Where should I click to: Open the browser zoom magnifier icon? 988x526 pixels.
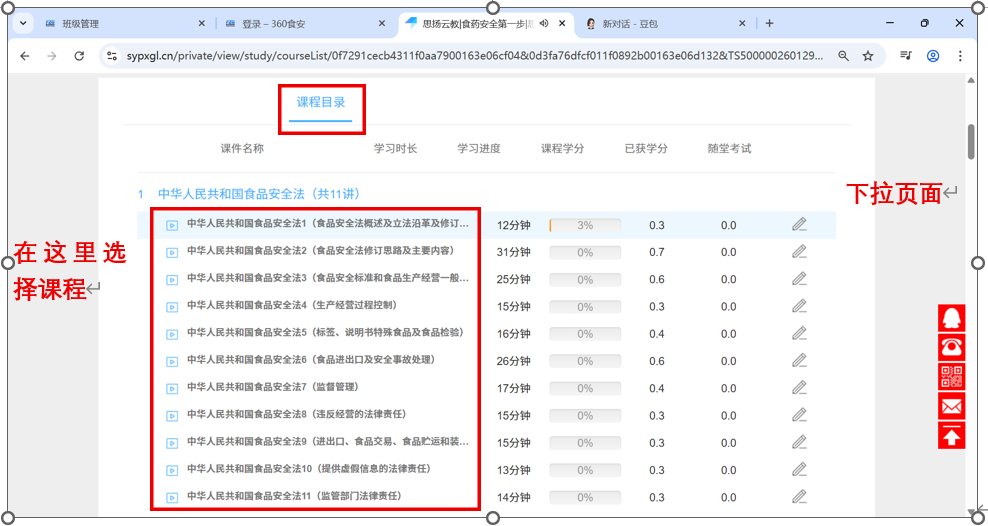(x=844, y=57)
